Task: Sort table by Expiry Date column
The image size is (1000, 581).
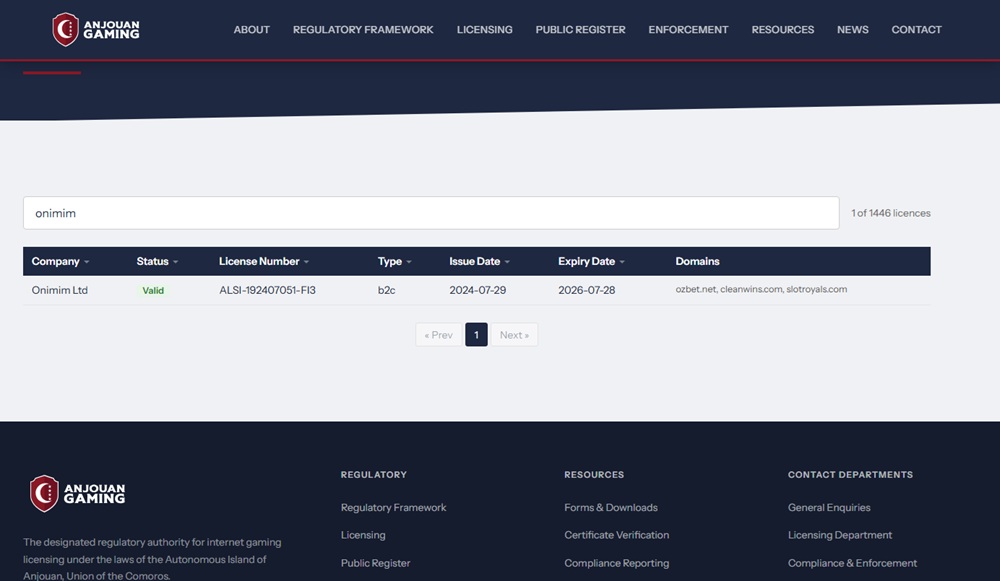Action: [591, 261]
